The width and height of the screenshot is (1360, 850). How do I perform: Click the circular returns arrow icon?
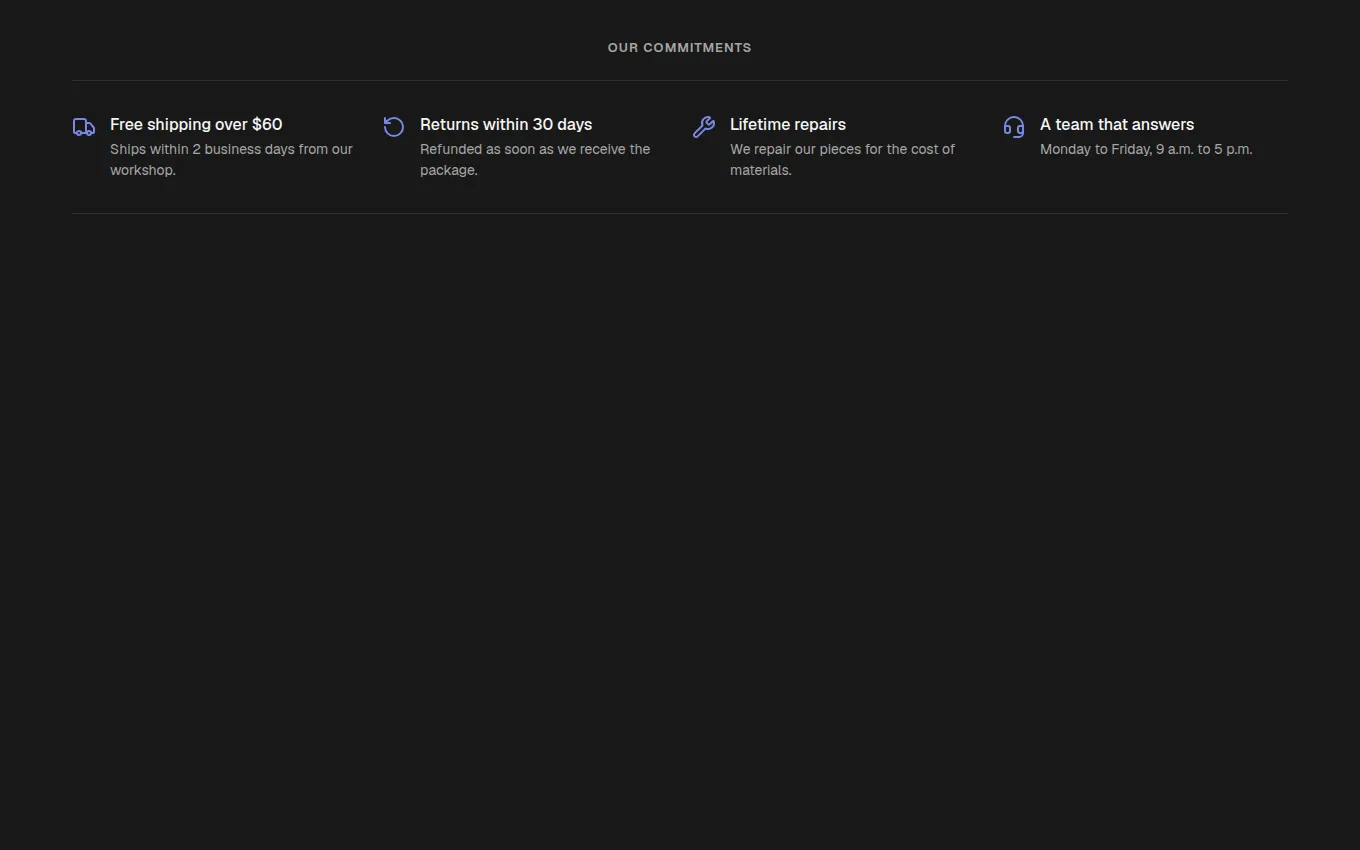click(x=394, y=127)
